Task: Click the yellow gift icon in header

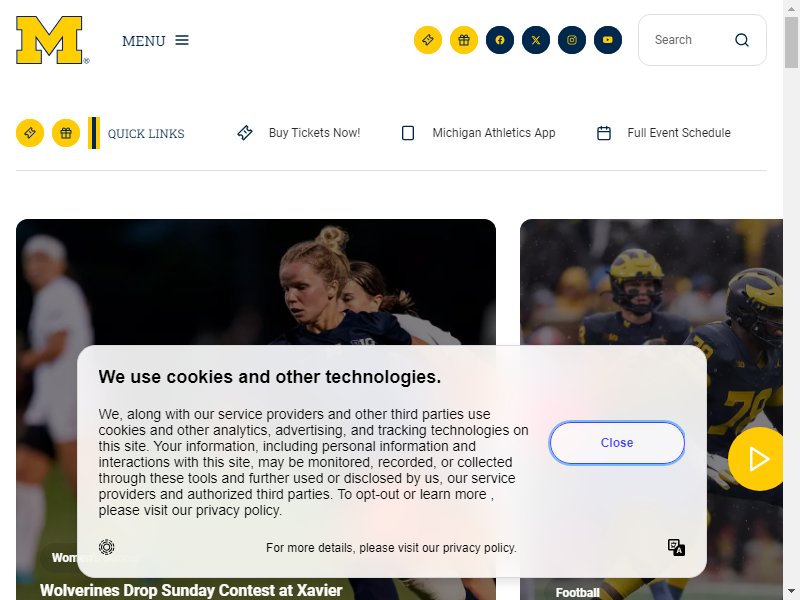Action: 464,40
